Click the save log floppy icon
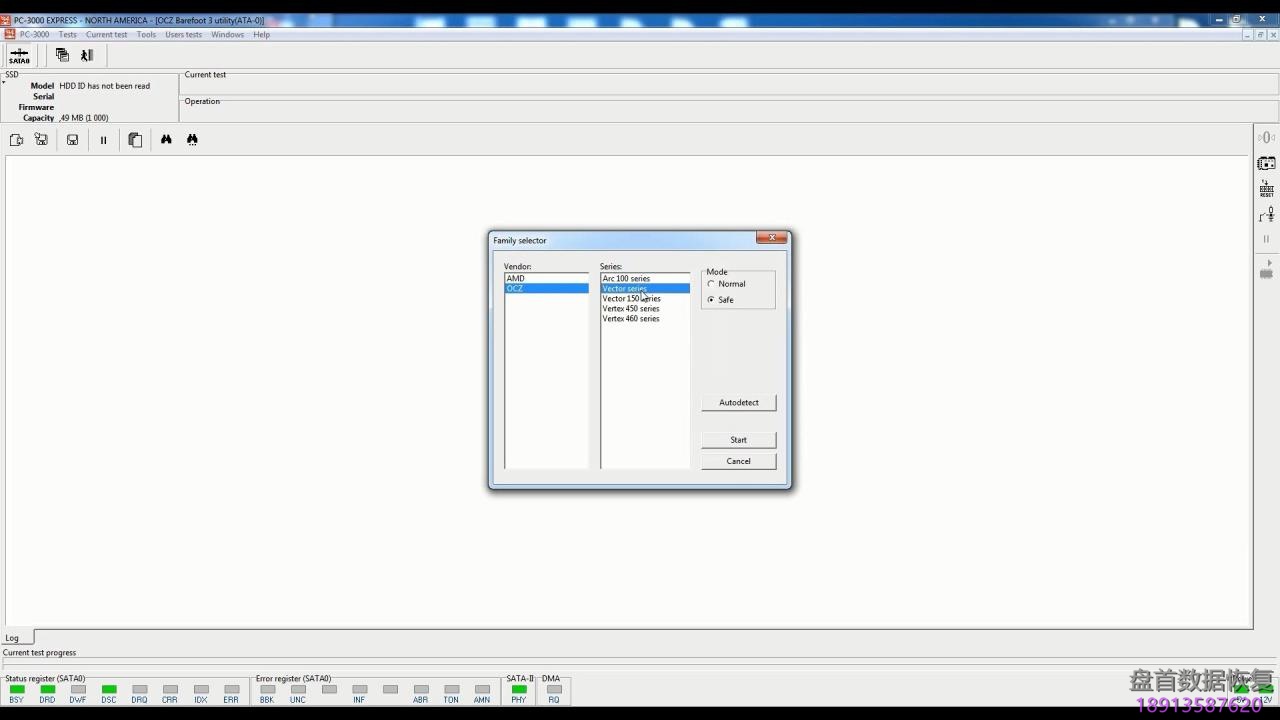Image resolution: width=1280 pixels, height=720 pixels. pyautogui.click(x=73, y=140)
